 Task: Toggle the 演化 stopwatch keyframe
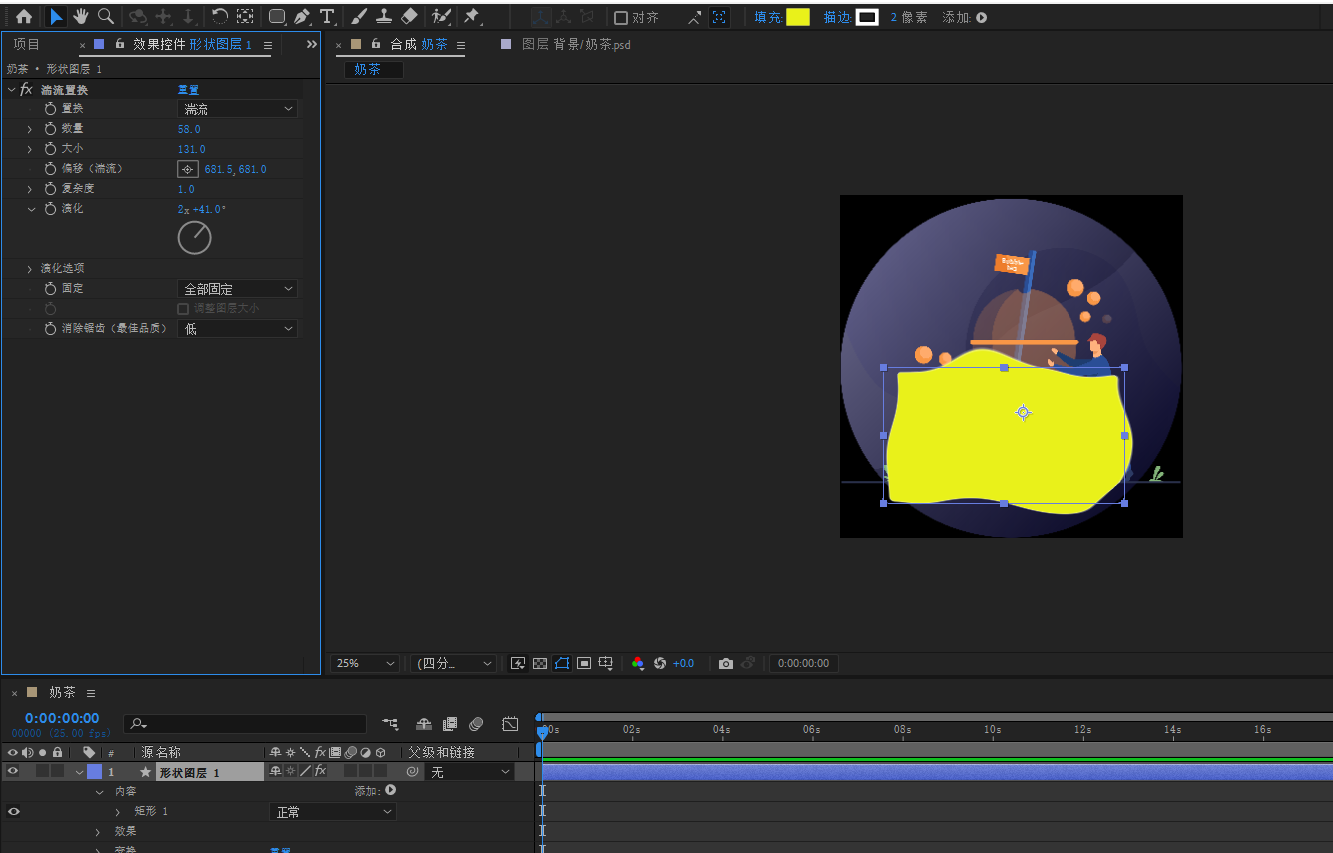click(50, 208)
